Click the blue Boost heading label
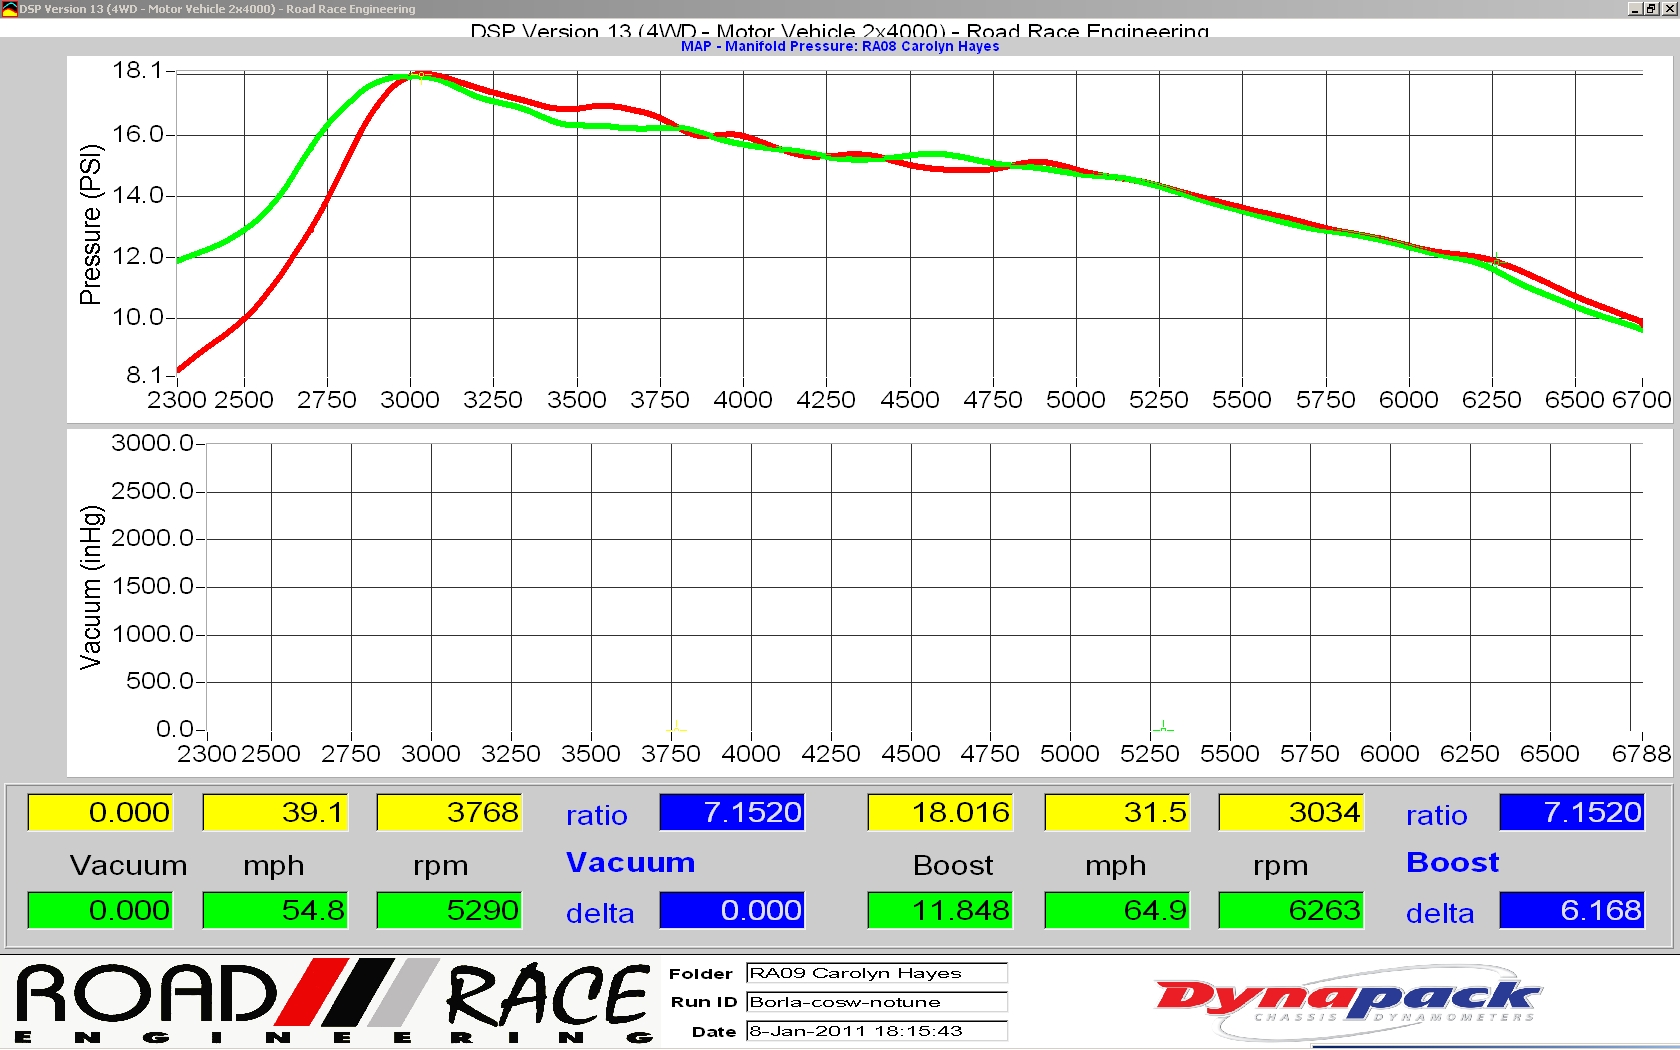Image resolution: width=1680 pixels, height=1050 pixels. (x=1452, y=862)
